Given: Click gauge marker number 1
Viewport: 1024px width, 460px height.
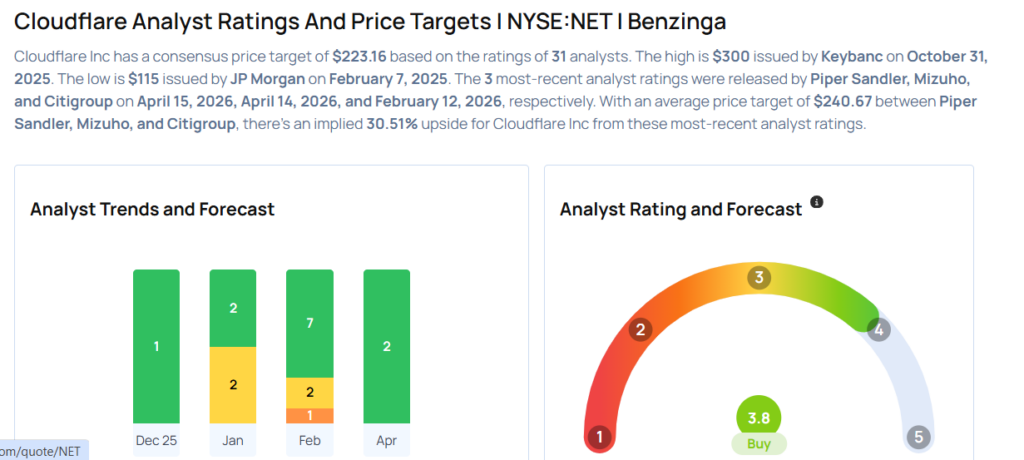Looking at the screenshot, I should pyautogui.click(x=600, y=437).
